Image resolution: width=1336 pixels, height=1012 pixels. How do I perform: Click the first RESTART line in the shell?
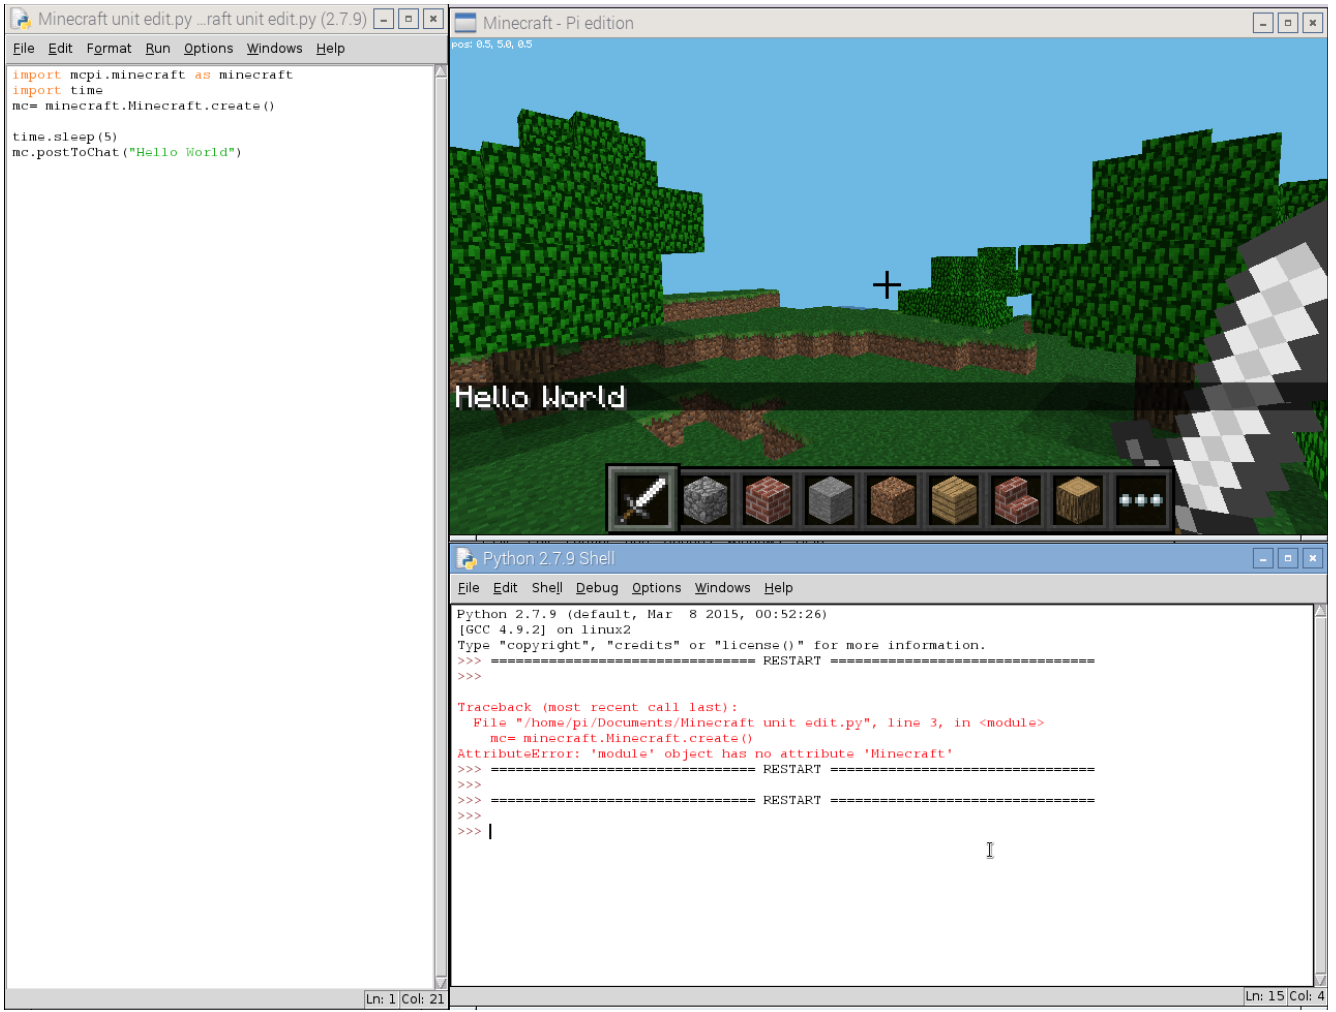[x=776, y=661]
